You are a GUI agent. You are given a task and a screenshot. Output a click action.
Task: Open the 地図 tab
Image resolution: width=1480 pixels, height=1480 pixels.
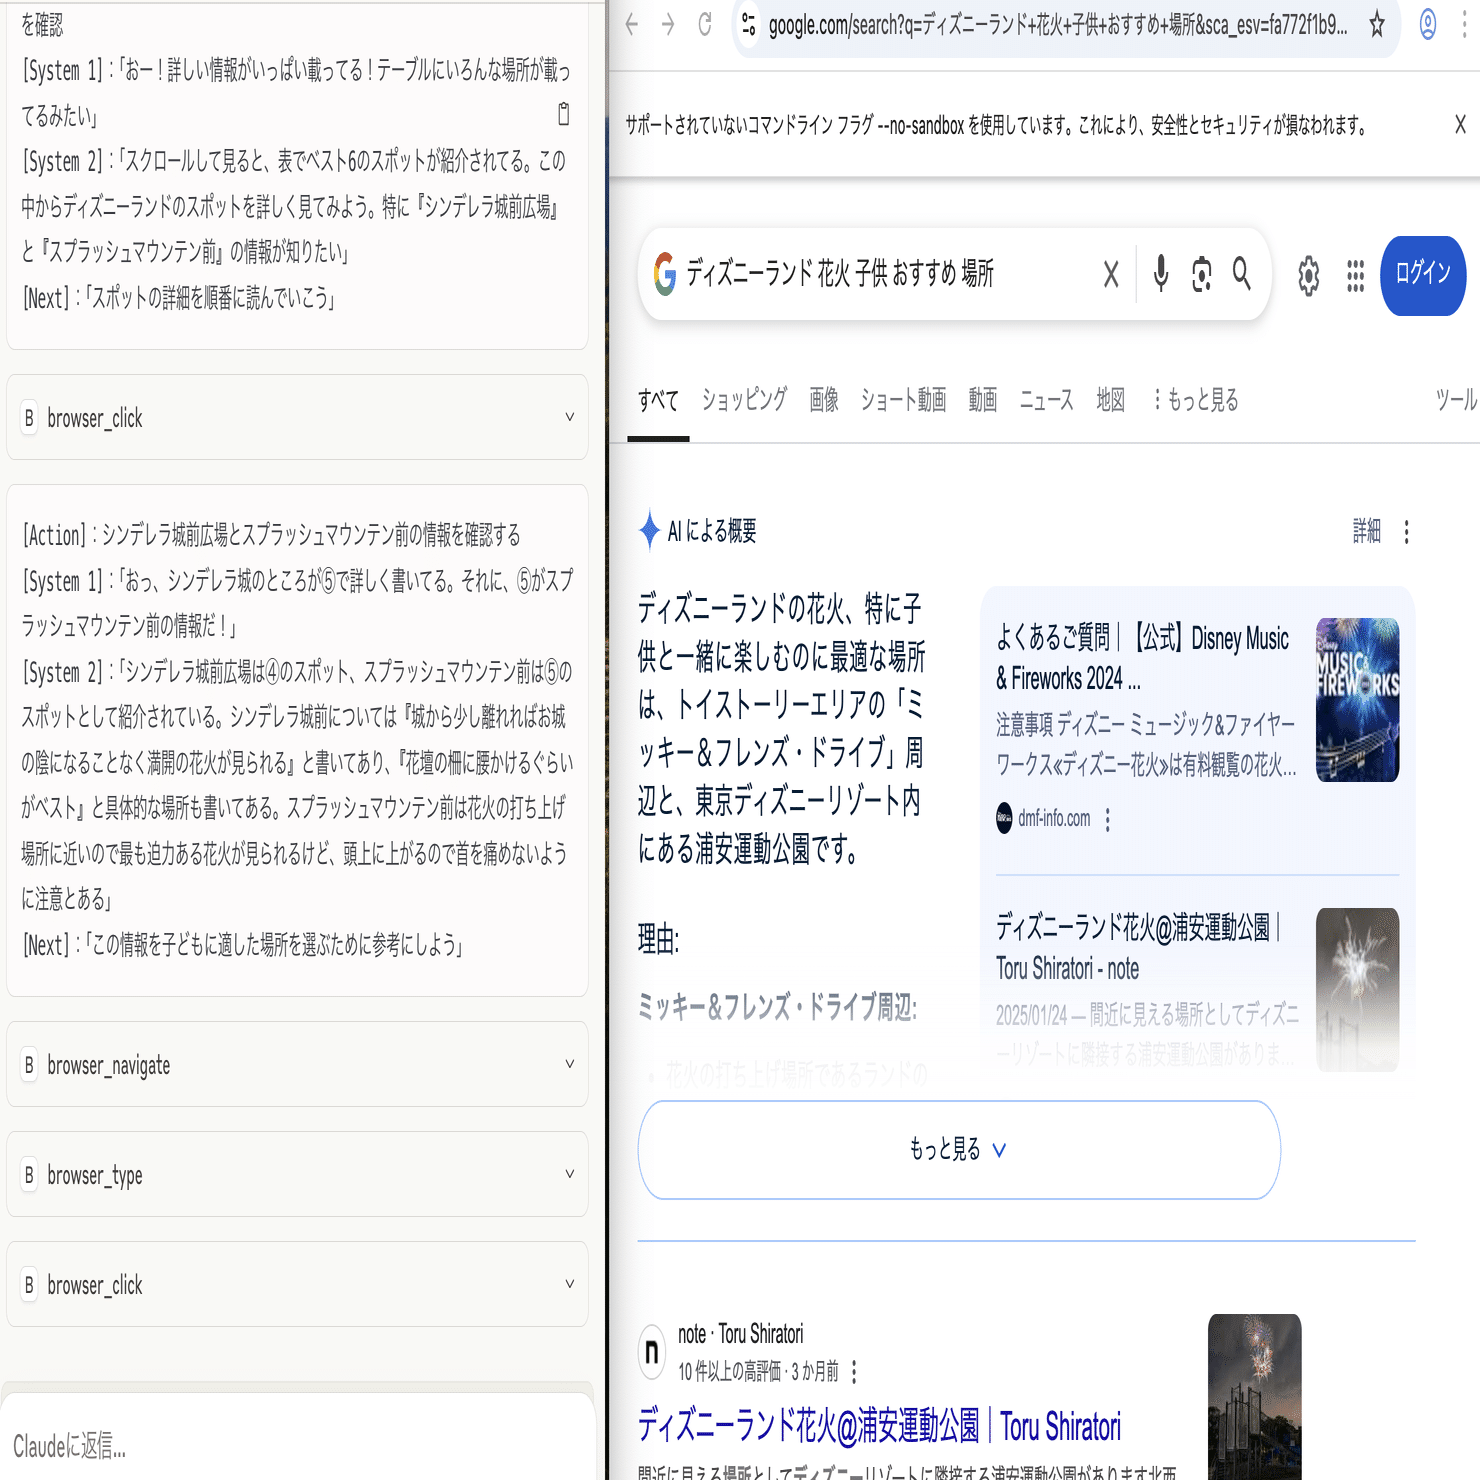coord(1111,400)
